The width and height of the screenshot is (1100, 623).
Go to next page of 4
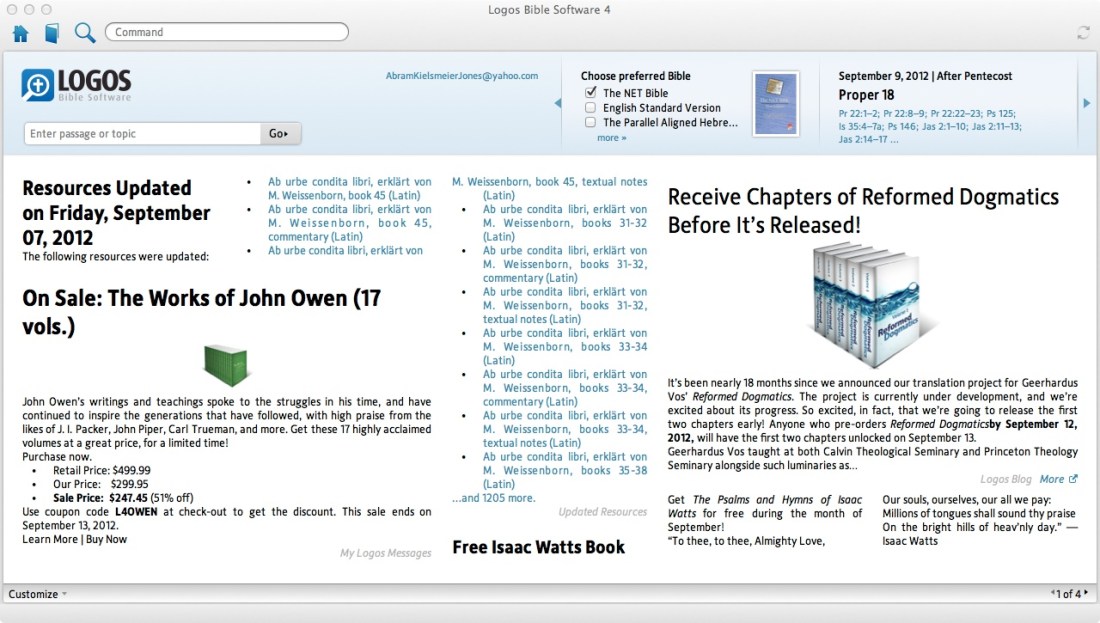(x=1086, y=593)
